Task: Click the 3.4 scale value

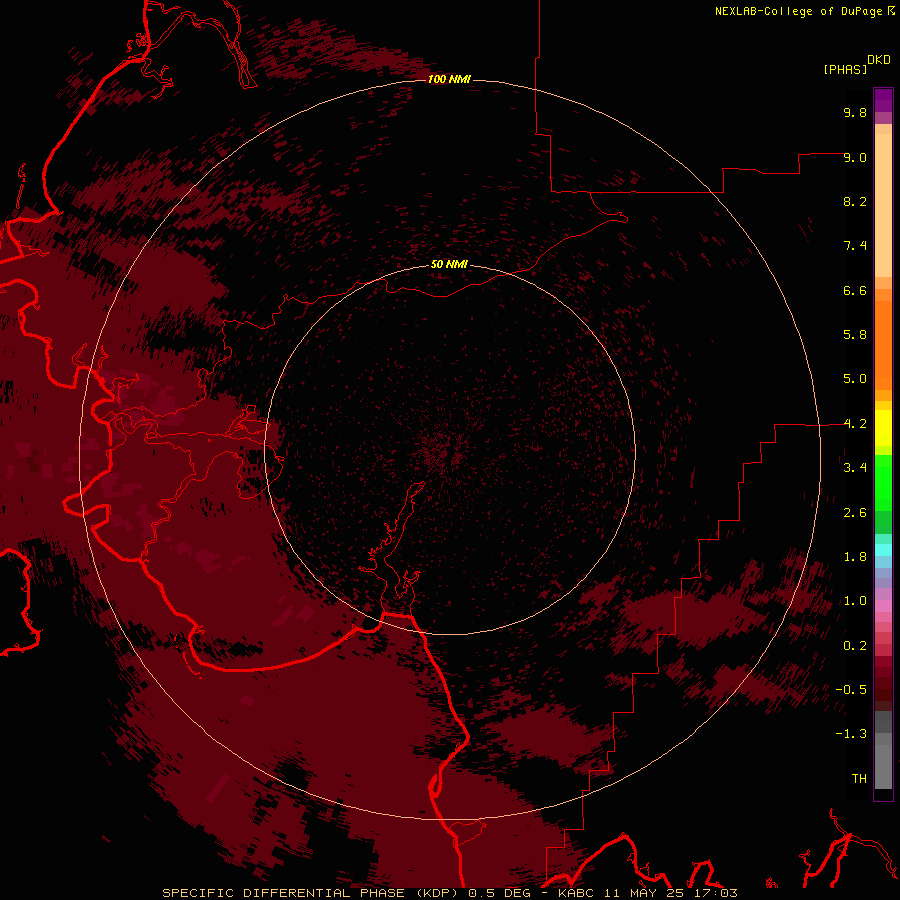Action: click(x=855, y=468)
